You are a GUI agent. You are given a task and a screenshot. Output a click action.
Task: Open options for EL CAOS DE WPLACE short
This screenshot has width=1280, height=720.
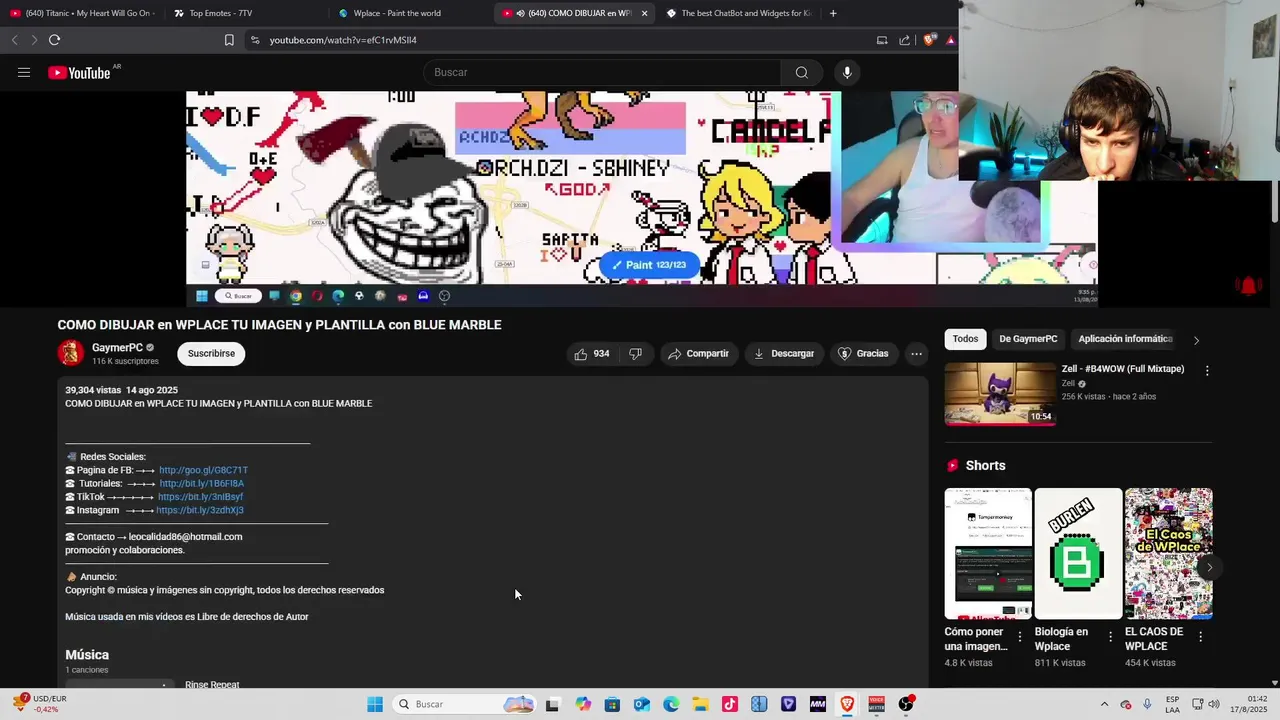1200,637
